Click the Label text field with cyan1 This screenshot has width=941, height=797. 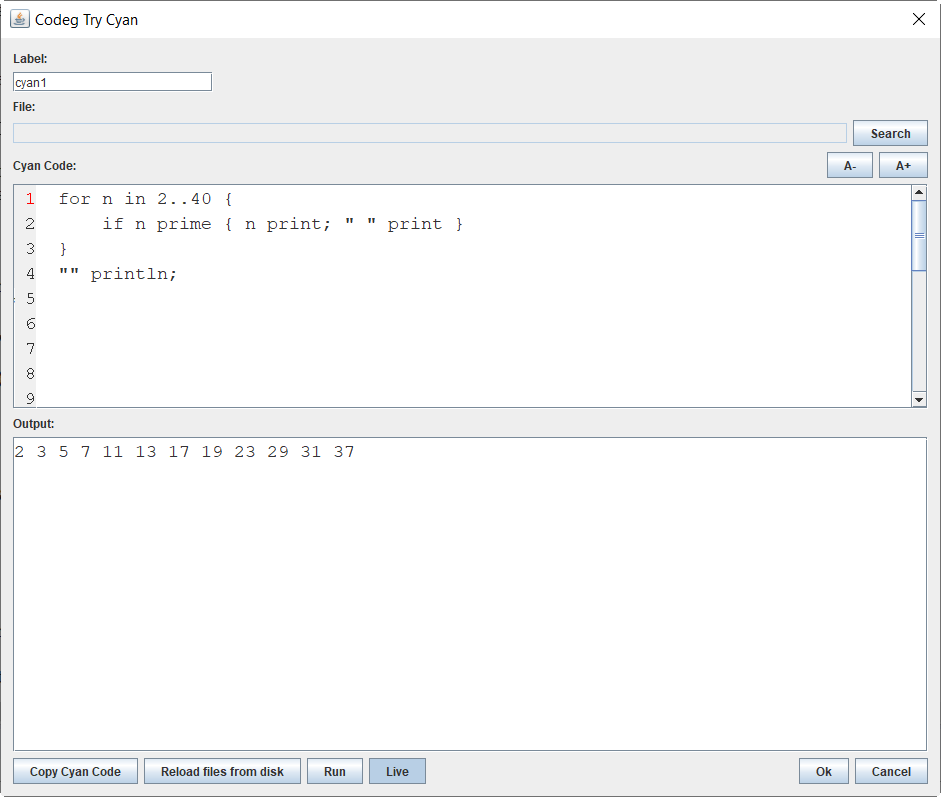[112, 82]
